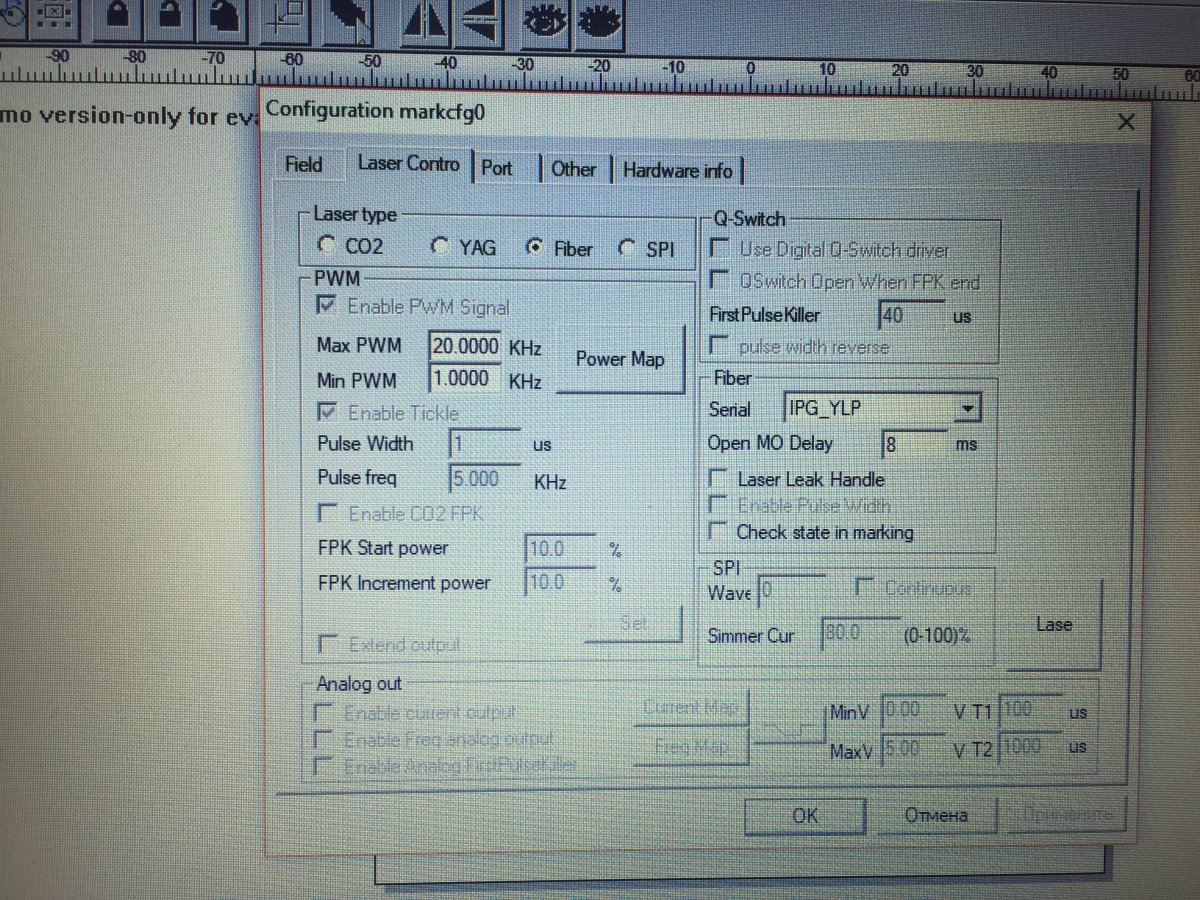
Task: Confirm the configuration with OK
Action: pos(805,815)
